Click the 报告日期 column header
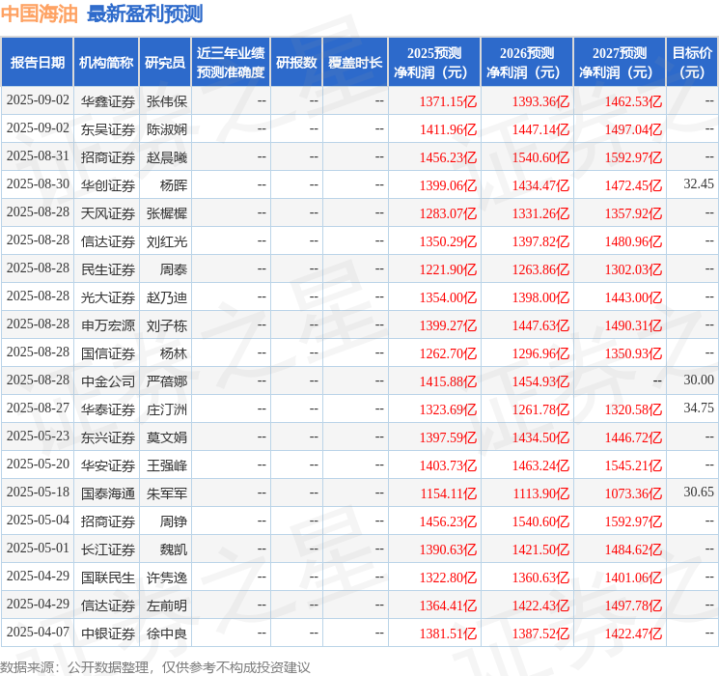Screen dimensions: 719x676 click(x=37, y=62)
